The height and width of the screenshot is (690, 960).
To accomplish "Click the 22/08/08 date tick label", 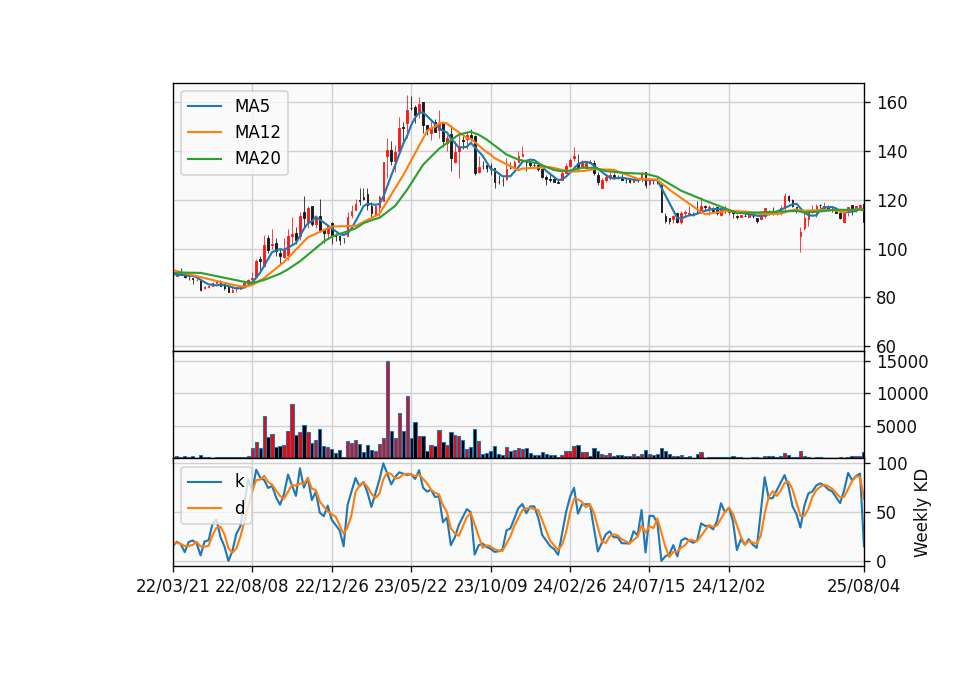I will [252, 586].
